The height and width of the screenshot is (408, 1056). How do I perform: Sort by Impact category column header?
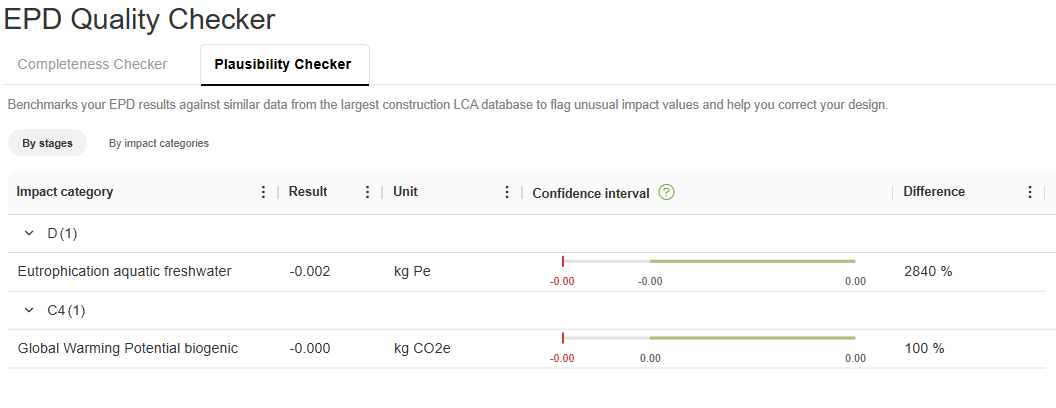coord(65,192)
